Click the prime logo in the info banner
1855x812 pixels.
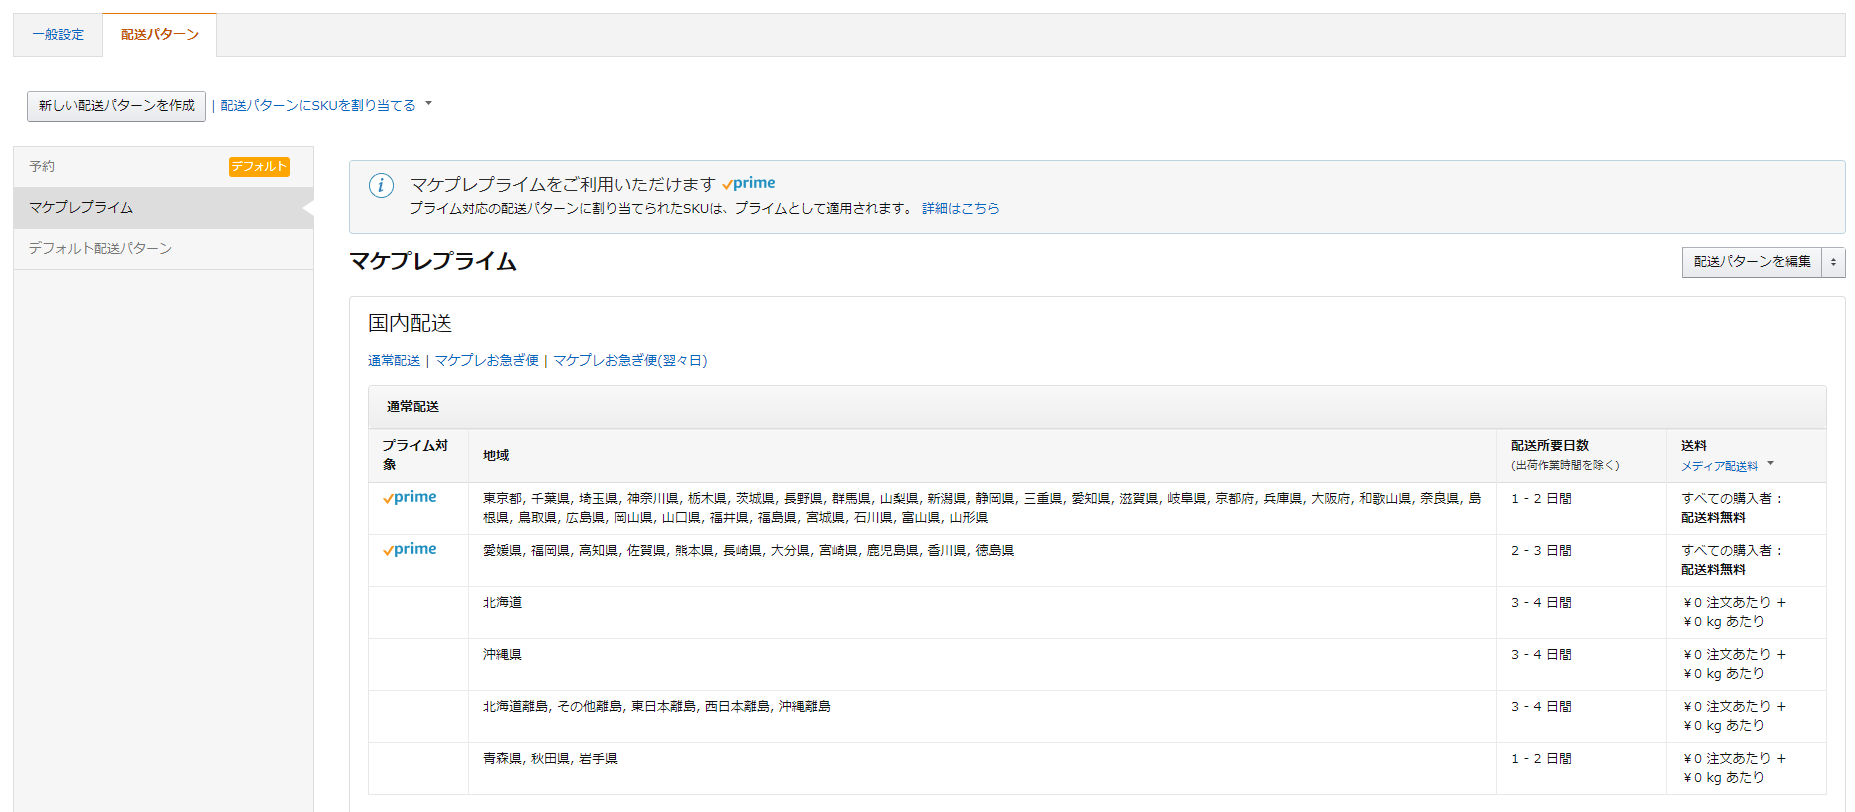(x=749, y=183)
